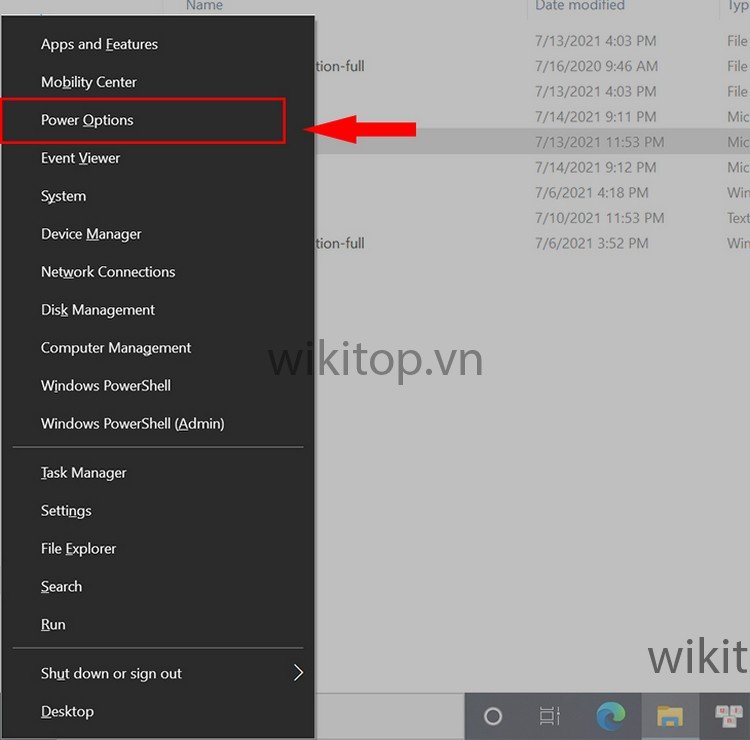This screenshot has height=740, width=750.
Task: Open Task View from the taskbar
Action: 549,716
